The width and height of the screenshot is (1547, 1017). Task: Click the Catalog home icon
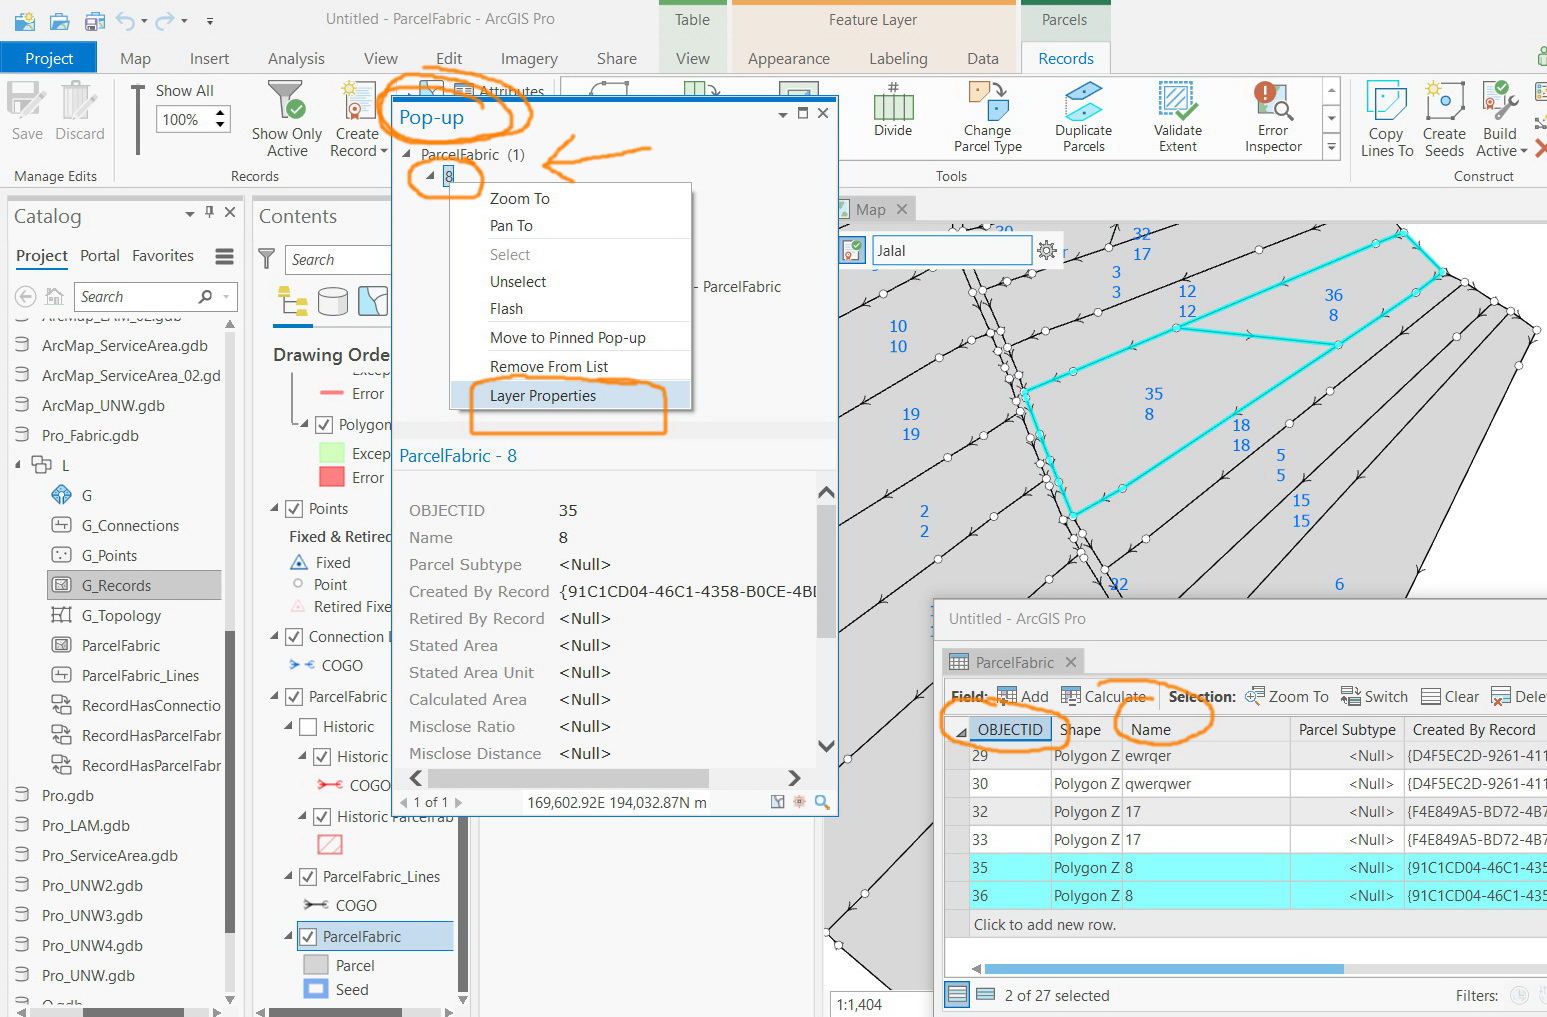[x=55, y=296]
